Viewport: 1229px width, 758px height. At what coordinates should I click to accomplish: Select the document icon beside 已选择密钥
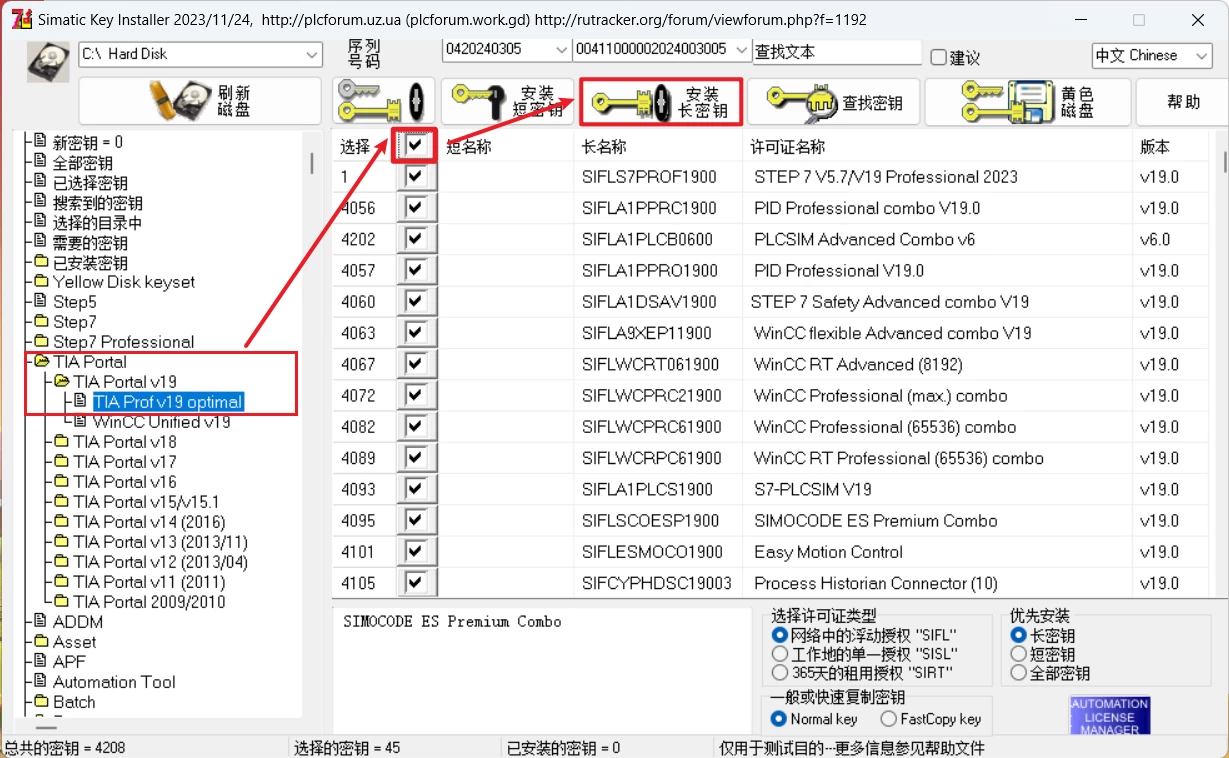click(x=40, y=182)
